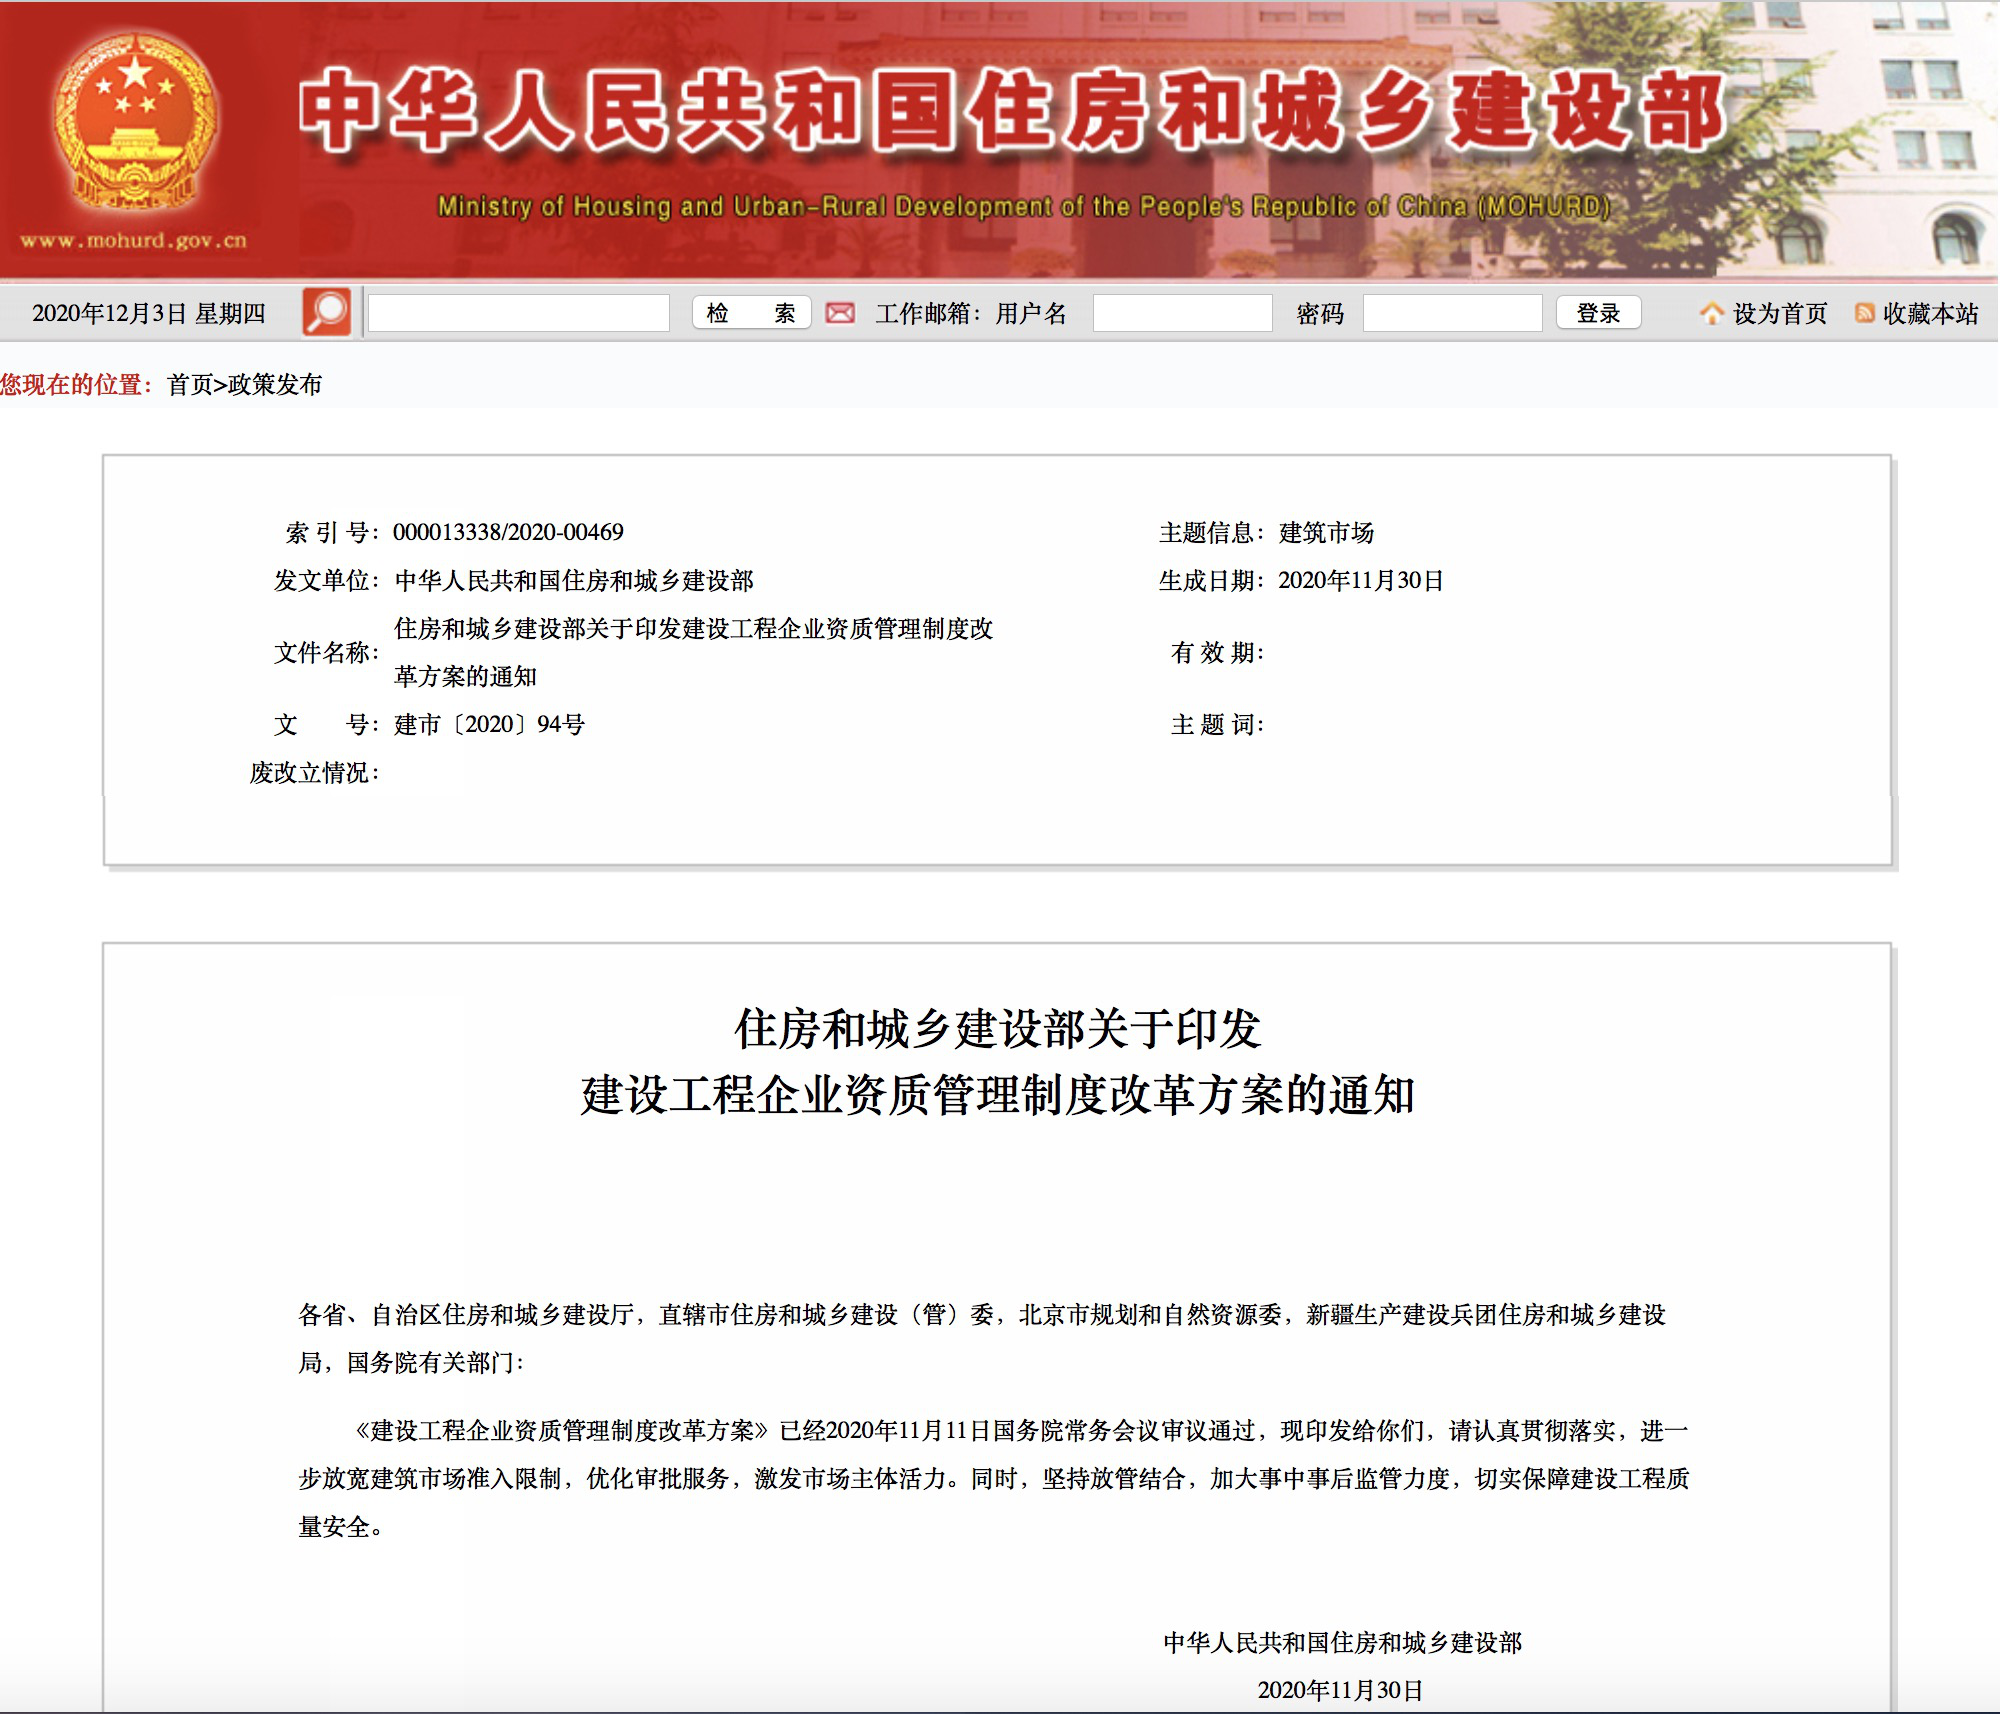Click the red envelope work-mail icon
The width and height of the screenshot is (2000, 1714).
click(840, 313)
